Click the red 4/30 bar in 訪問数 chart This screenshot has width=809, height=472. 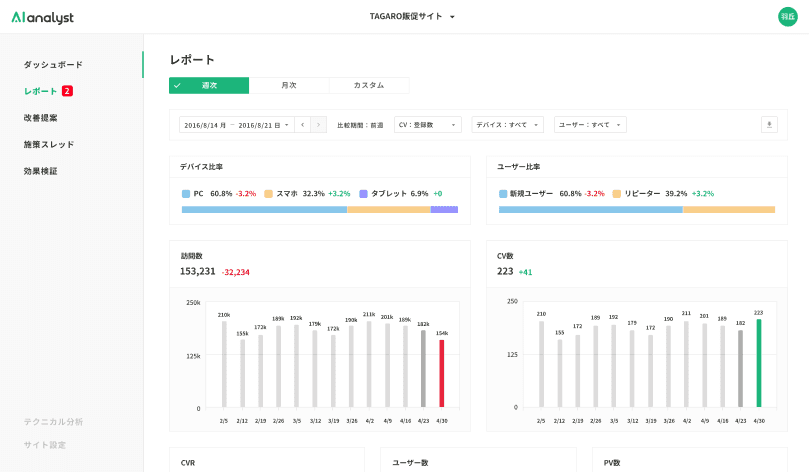[x=442, y=373]
